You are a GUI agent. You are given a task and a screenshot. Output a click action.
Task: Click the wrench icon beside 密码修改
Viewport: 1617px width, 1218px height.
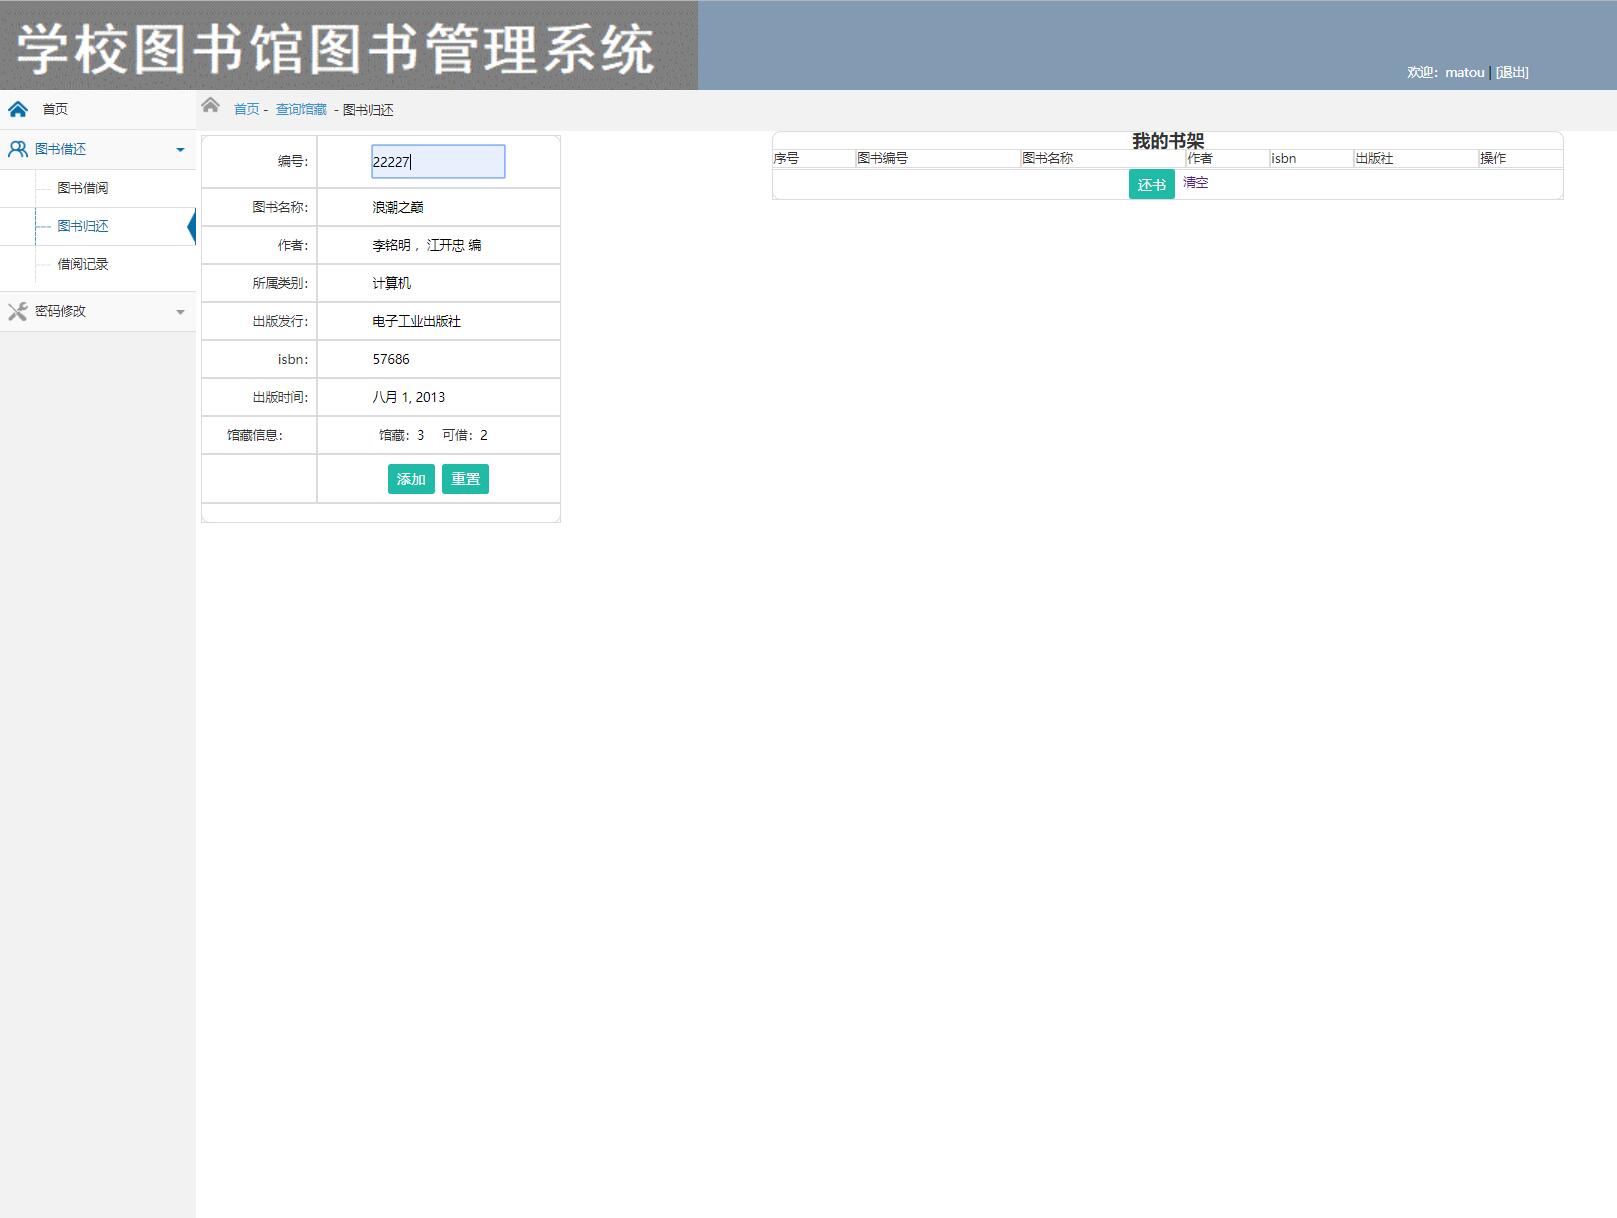click(17, 311)
